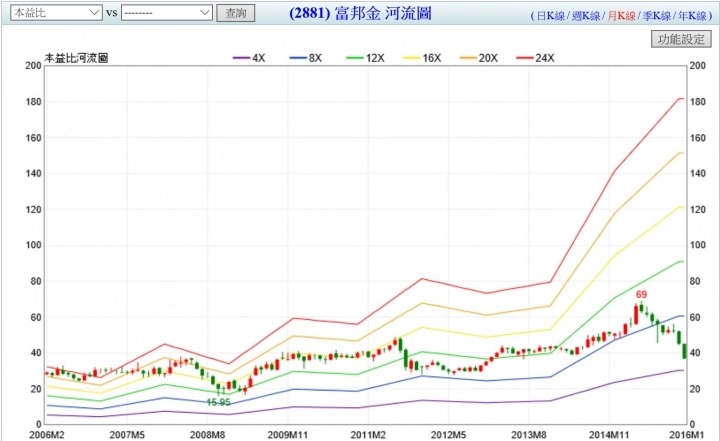
Task: Toggle the 8X blue legend entry
Action: [306, 58]
